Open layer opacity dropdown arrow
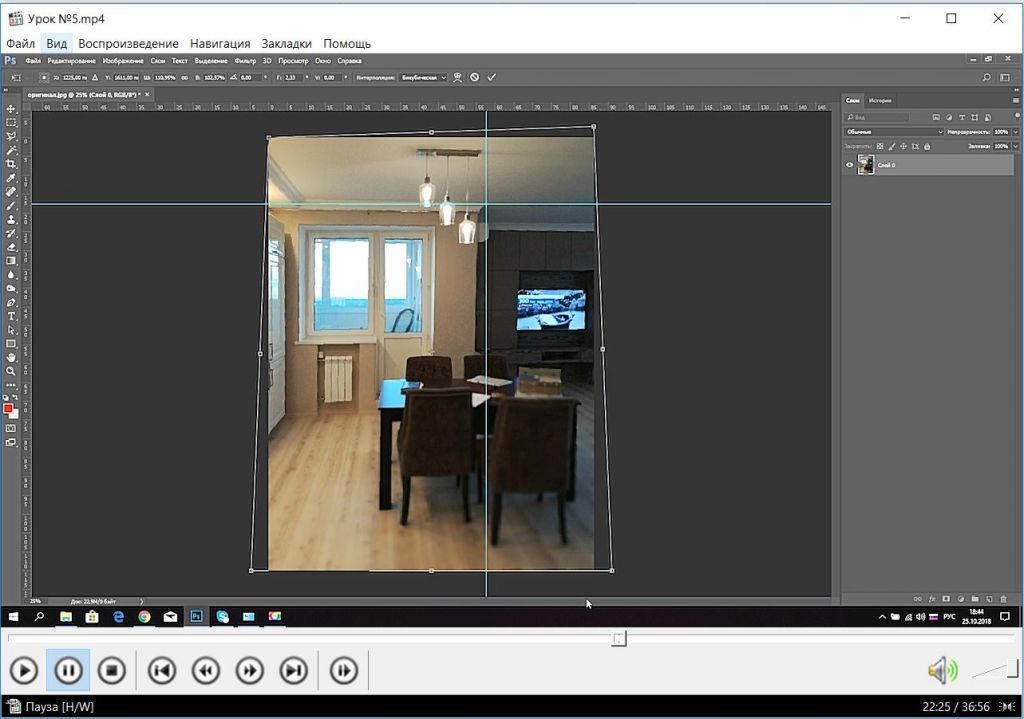1024x719 pixels. (x=1016, y=132)
